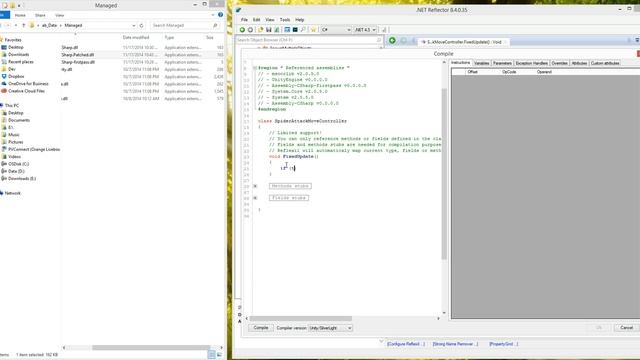Open the PropertyGrid link
Image resolution: width=640 pixels, height=360 pixels.
[x=504, y=344]
